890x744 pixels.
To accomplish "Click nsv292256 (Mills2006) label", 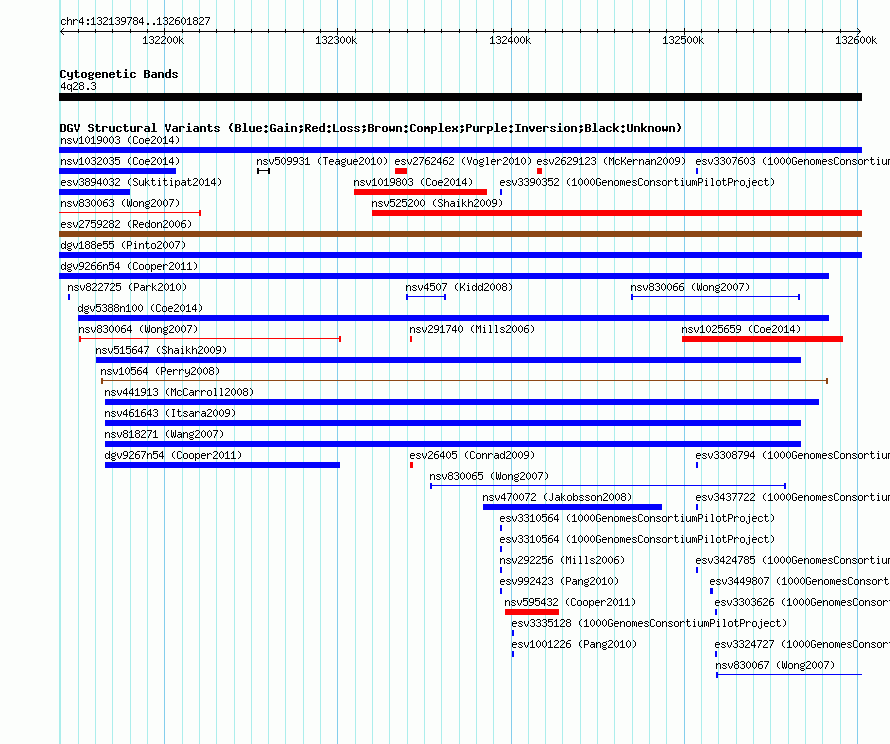I will point(562,560).
